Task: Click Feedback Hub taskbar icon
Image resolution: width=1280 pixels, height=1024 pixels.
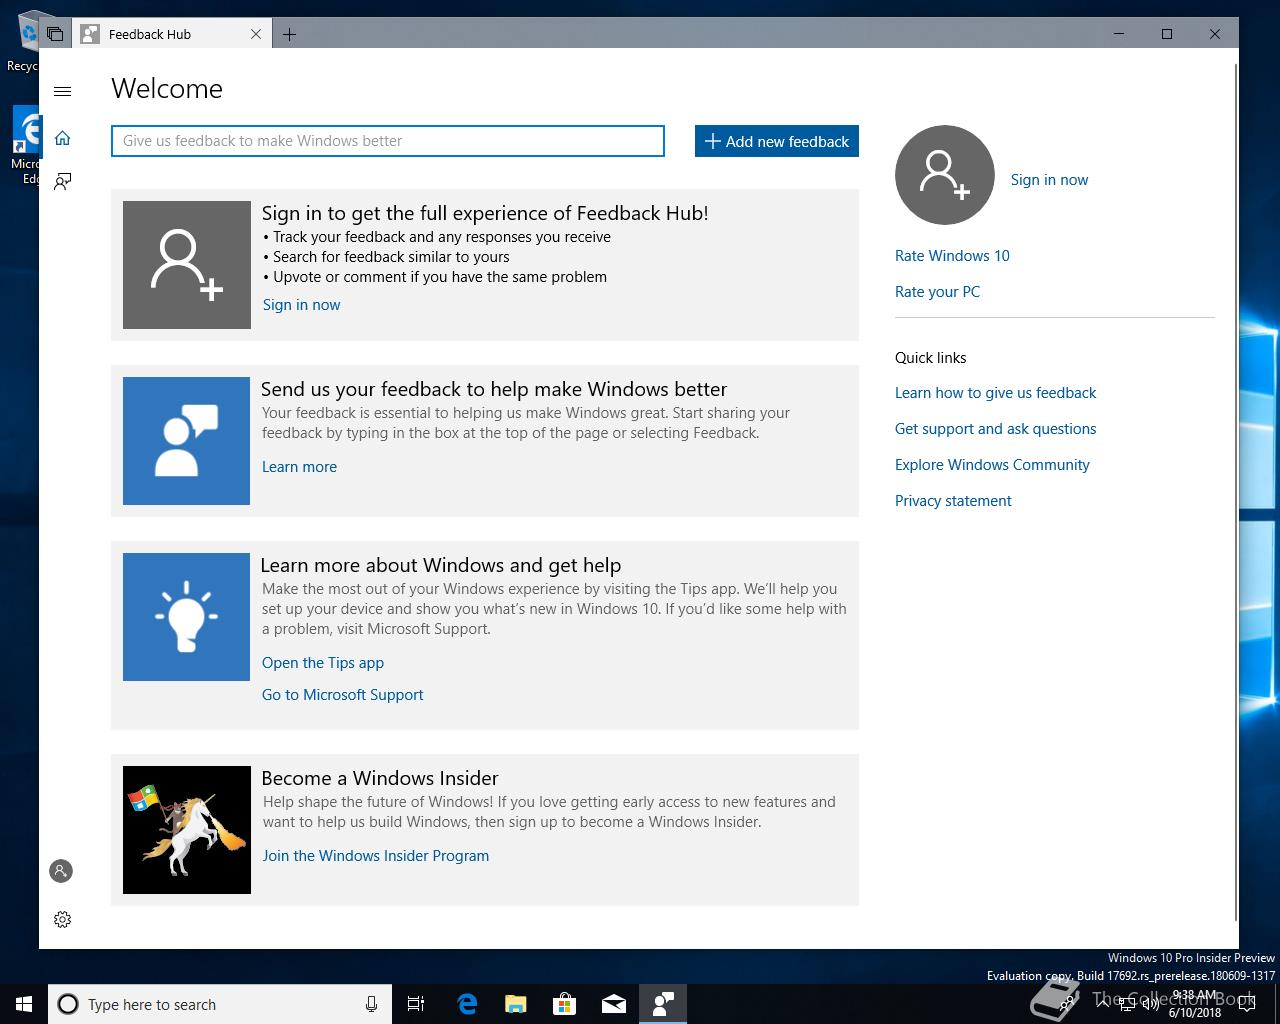Action: click(663, 1004)
